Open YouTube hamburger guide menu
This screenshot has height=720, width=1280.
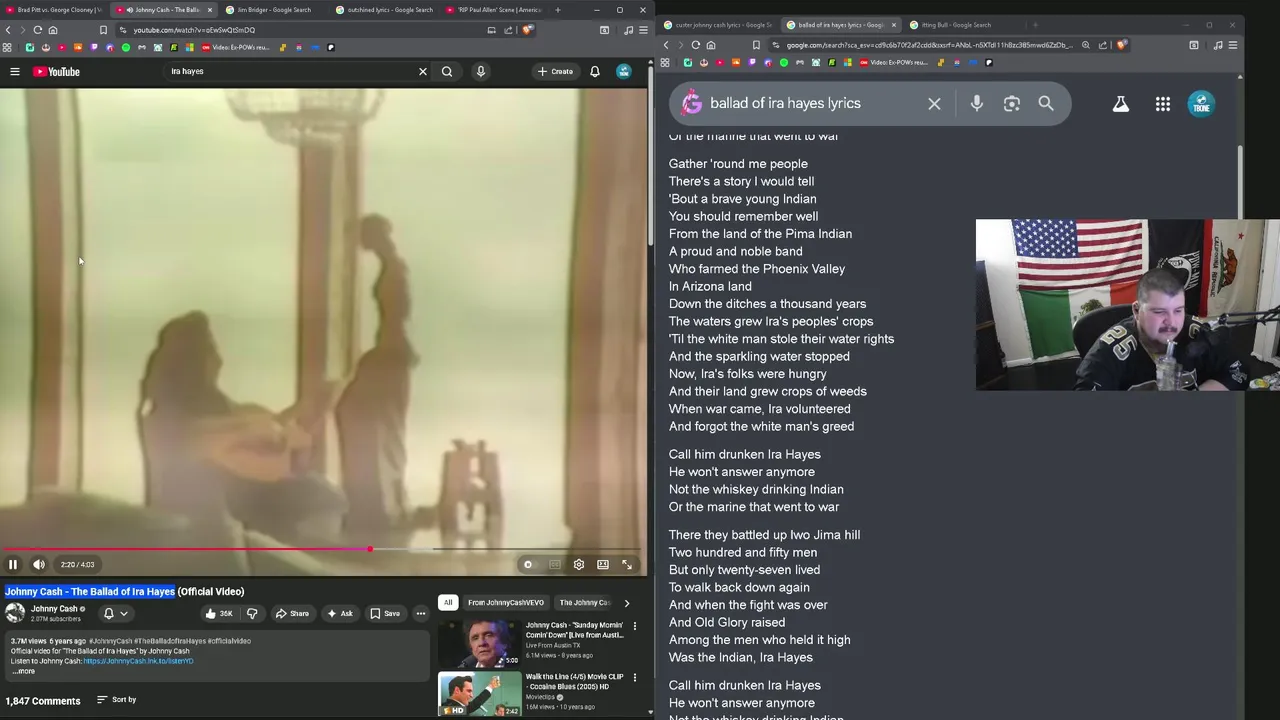15,72
